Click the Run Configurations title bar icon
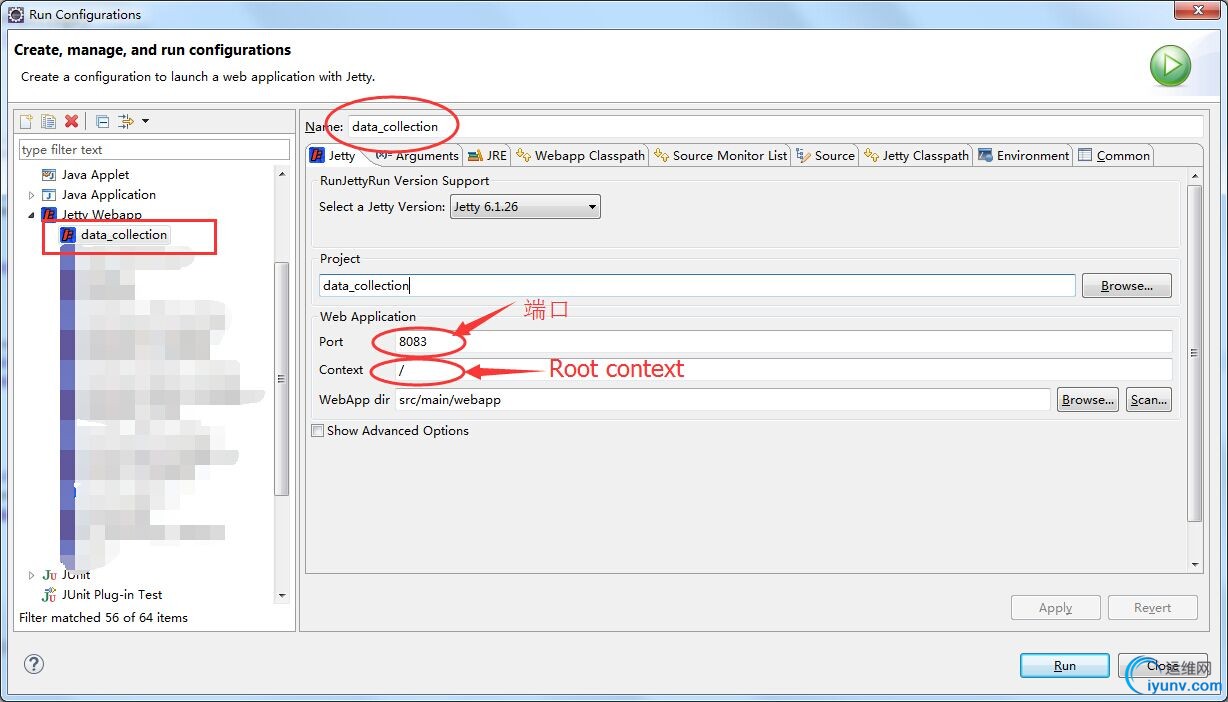 pyautogui.click(x=16, y=15)
